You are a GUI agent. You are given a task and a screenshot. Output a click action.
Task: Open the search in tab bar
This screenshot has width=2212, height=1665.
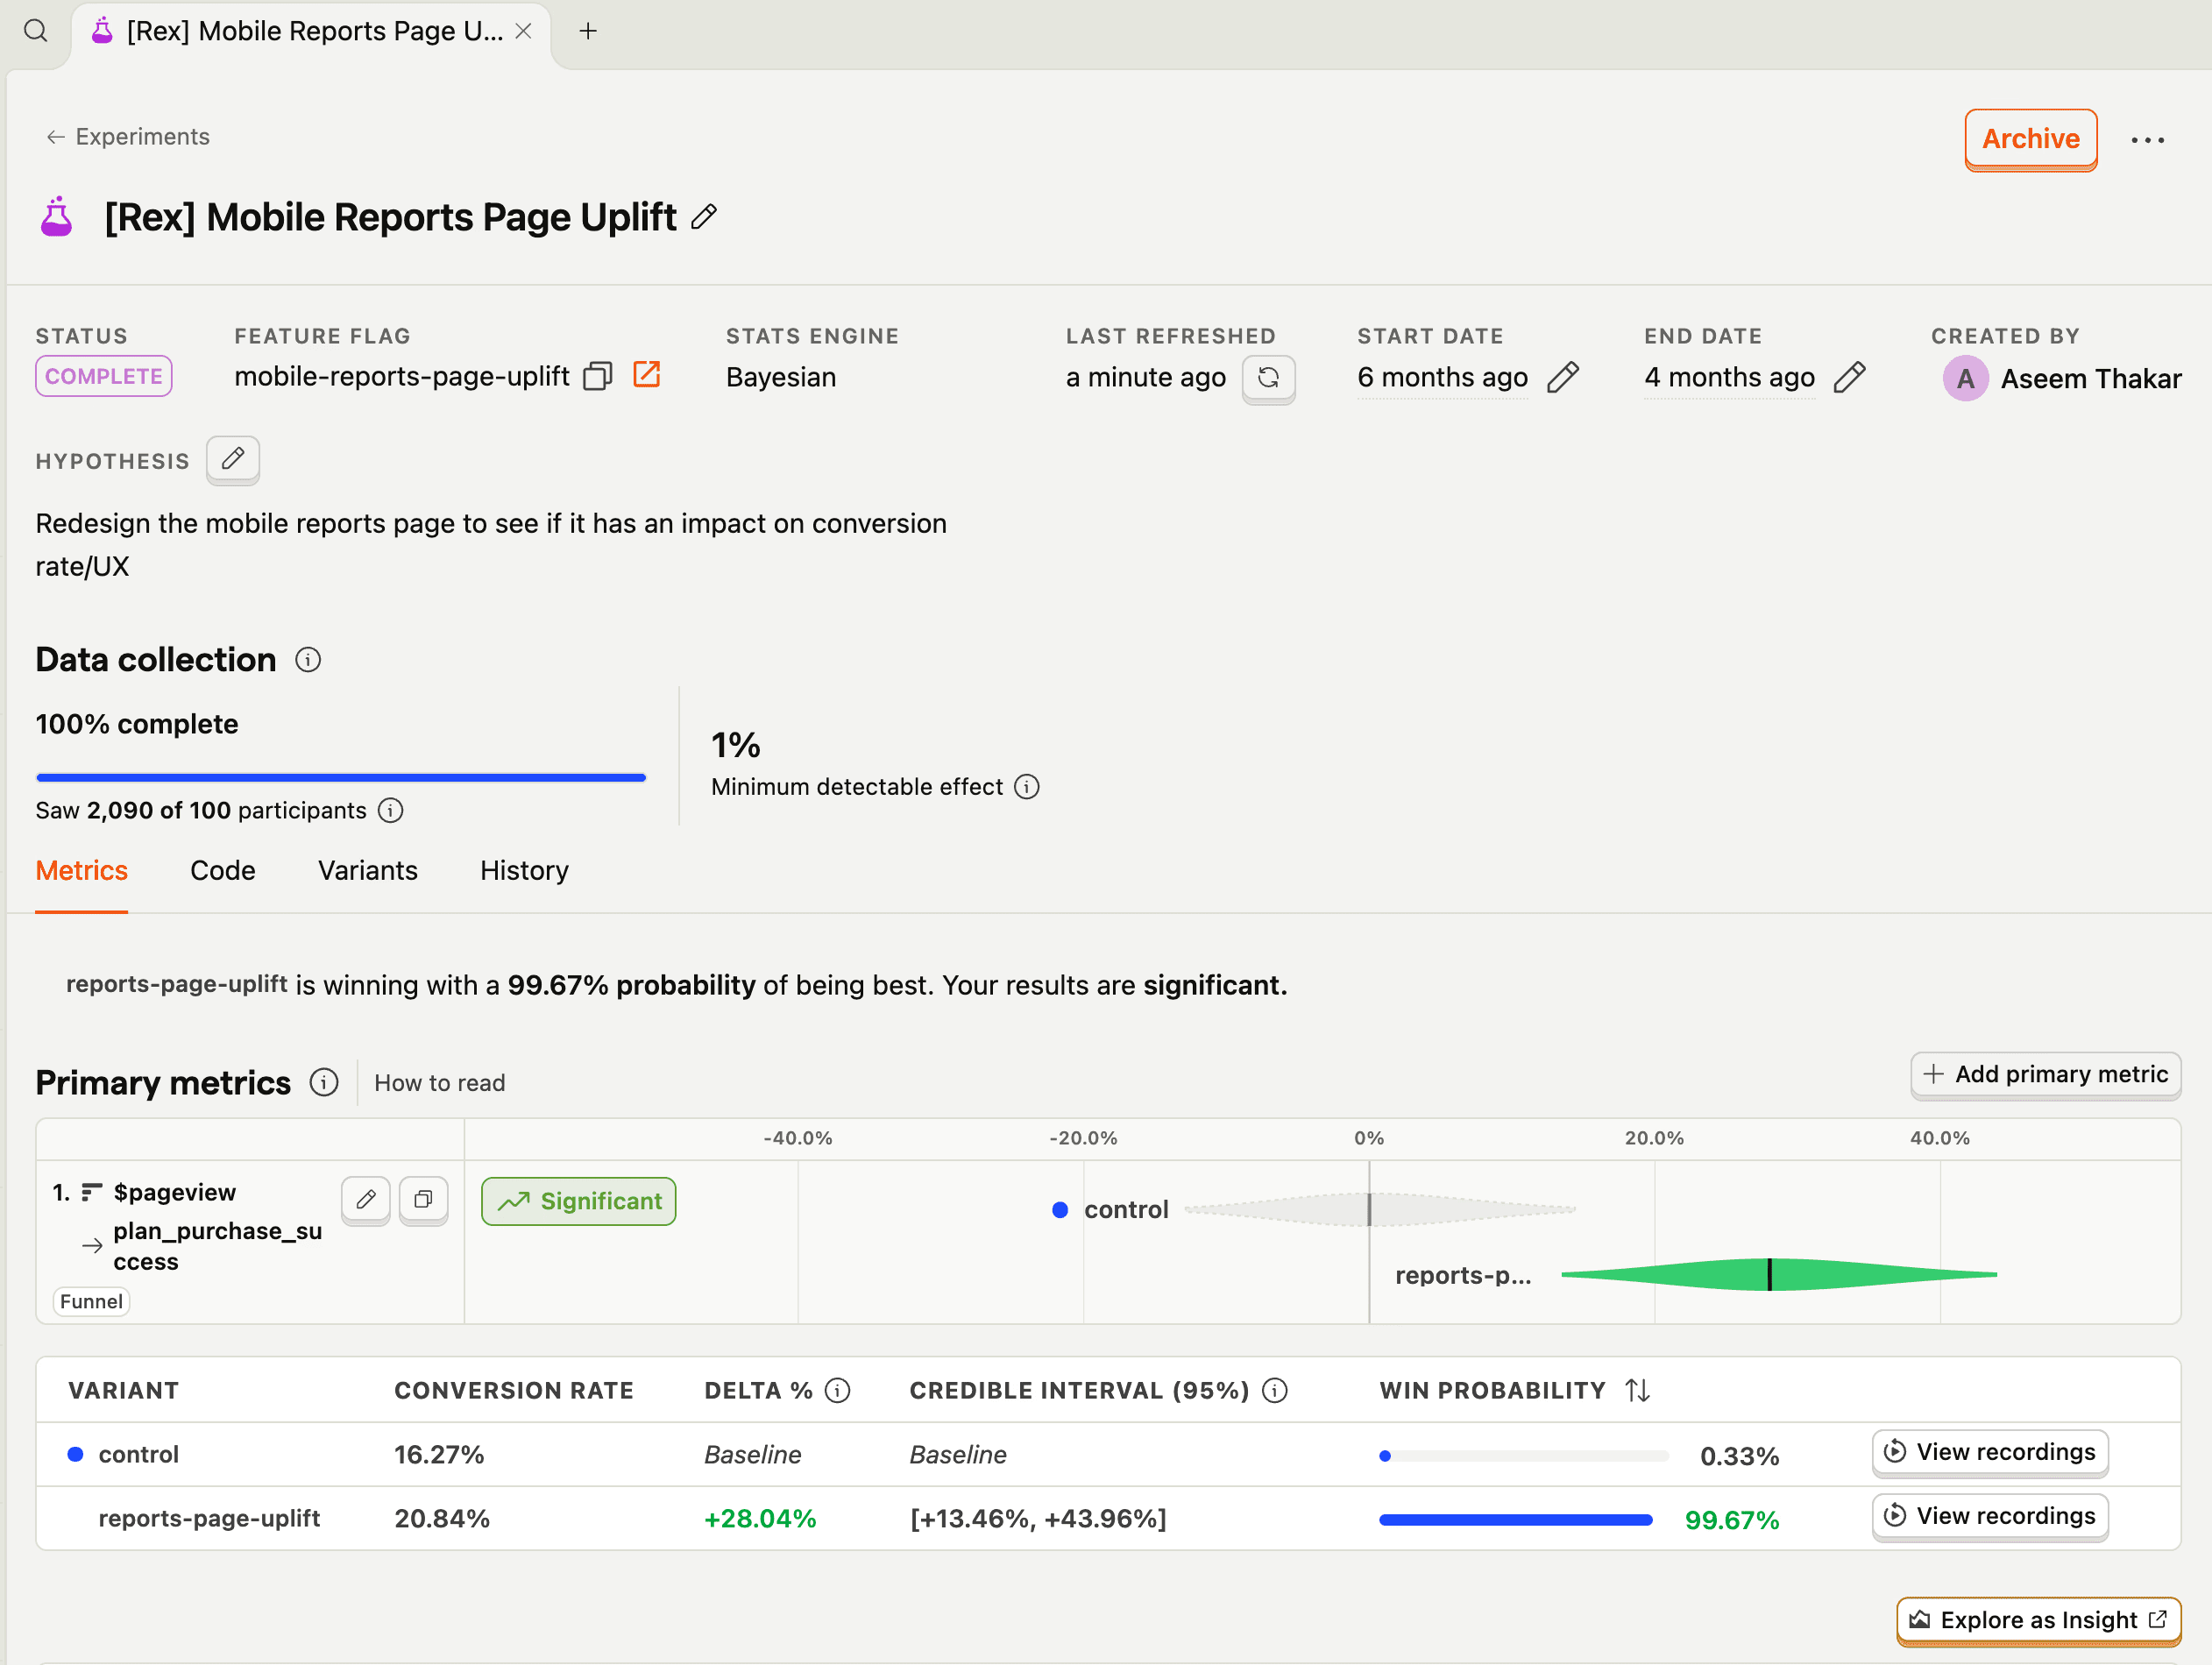point(36,31)
